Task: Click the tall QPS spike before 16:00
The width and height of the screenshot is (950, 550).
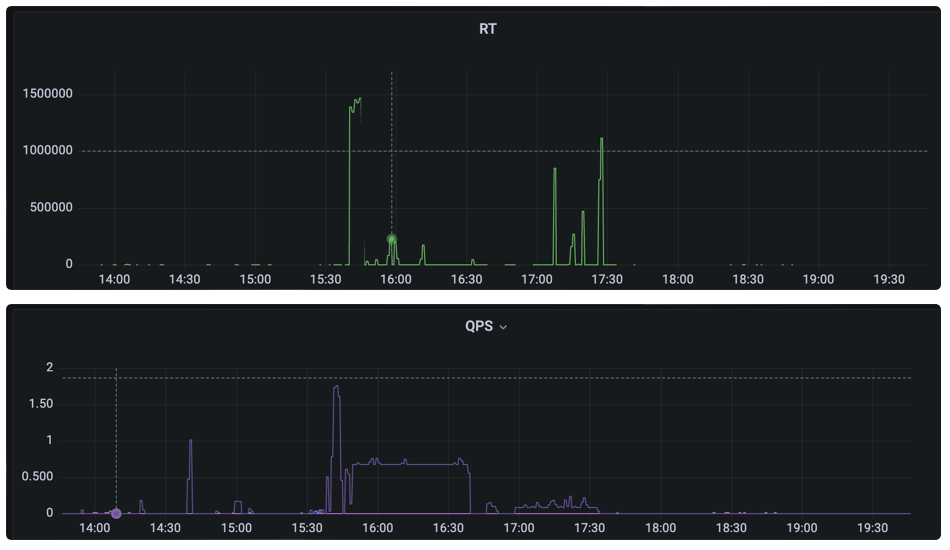Action: (x=336, y=386)
